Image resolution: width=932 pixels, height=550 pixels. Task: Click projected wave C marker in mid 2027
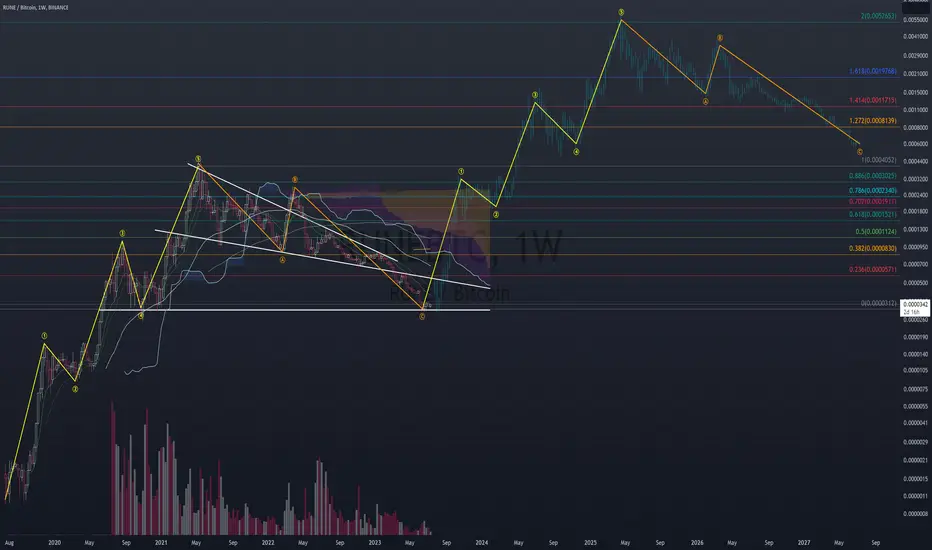[859, 152]
